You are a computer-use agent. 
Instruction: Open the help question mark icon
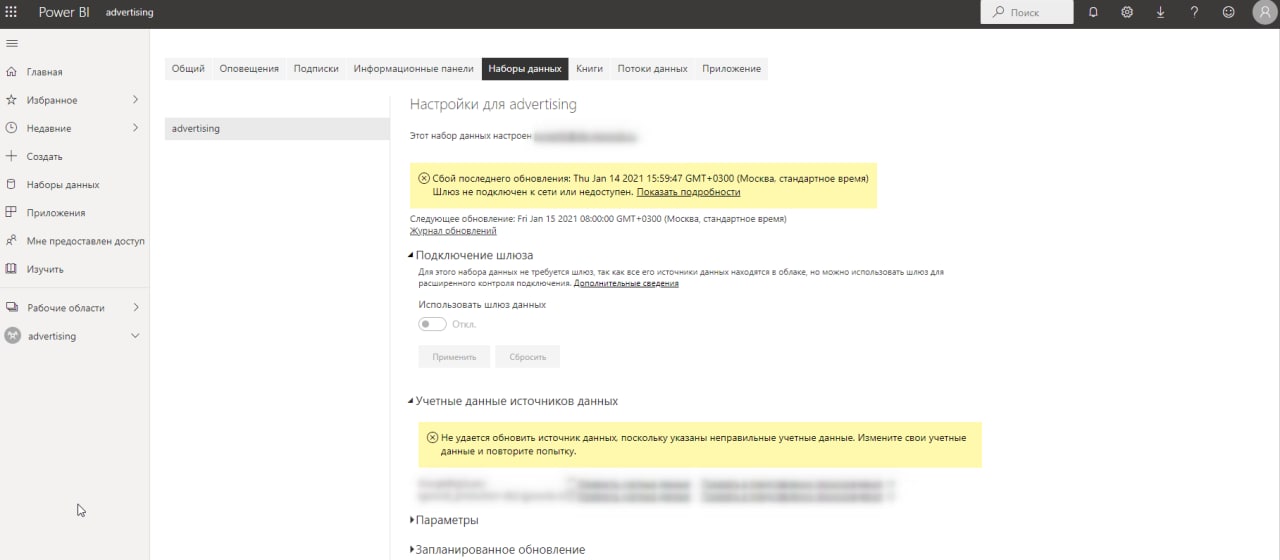(x=1195, y=12)
